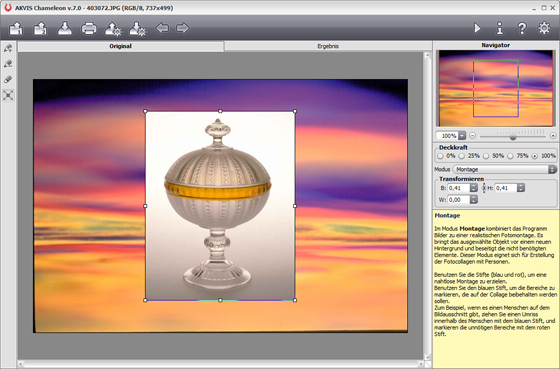Zoom in with the round button right of slider
Screen dimensions: 560x369
(553, 136)
